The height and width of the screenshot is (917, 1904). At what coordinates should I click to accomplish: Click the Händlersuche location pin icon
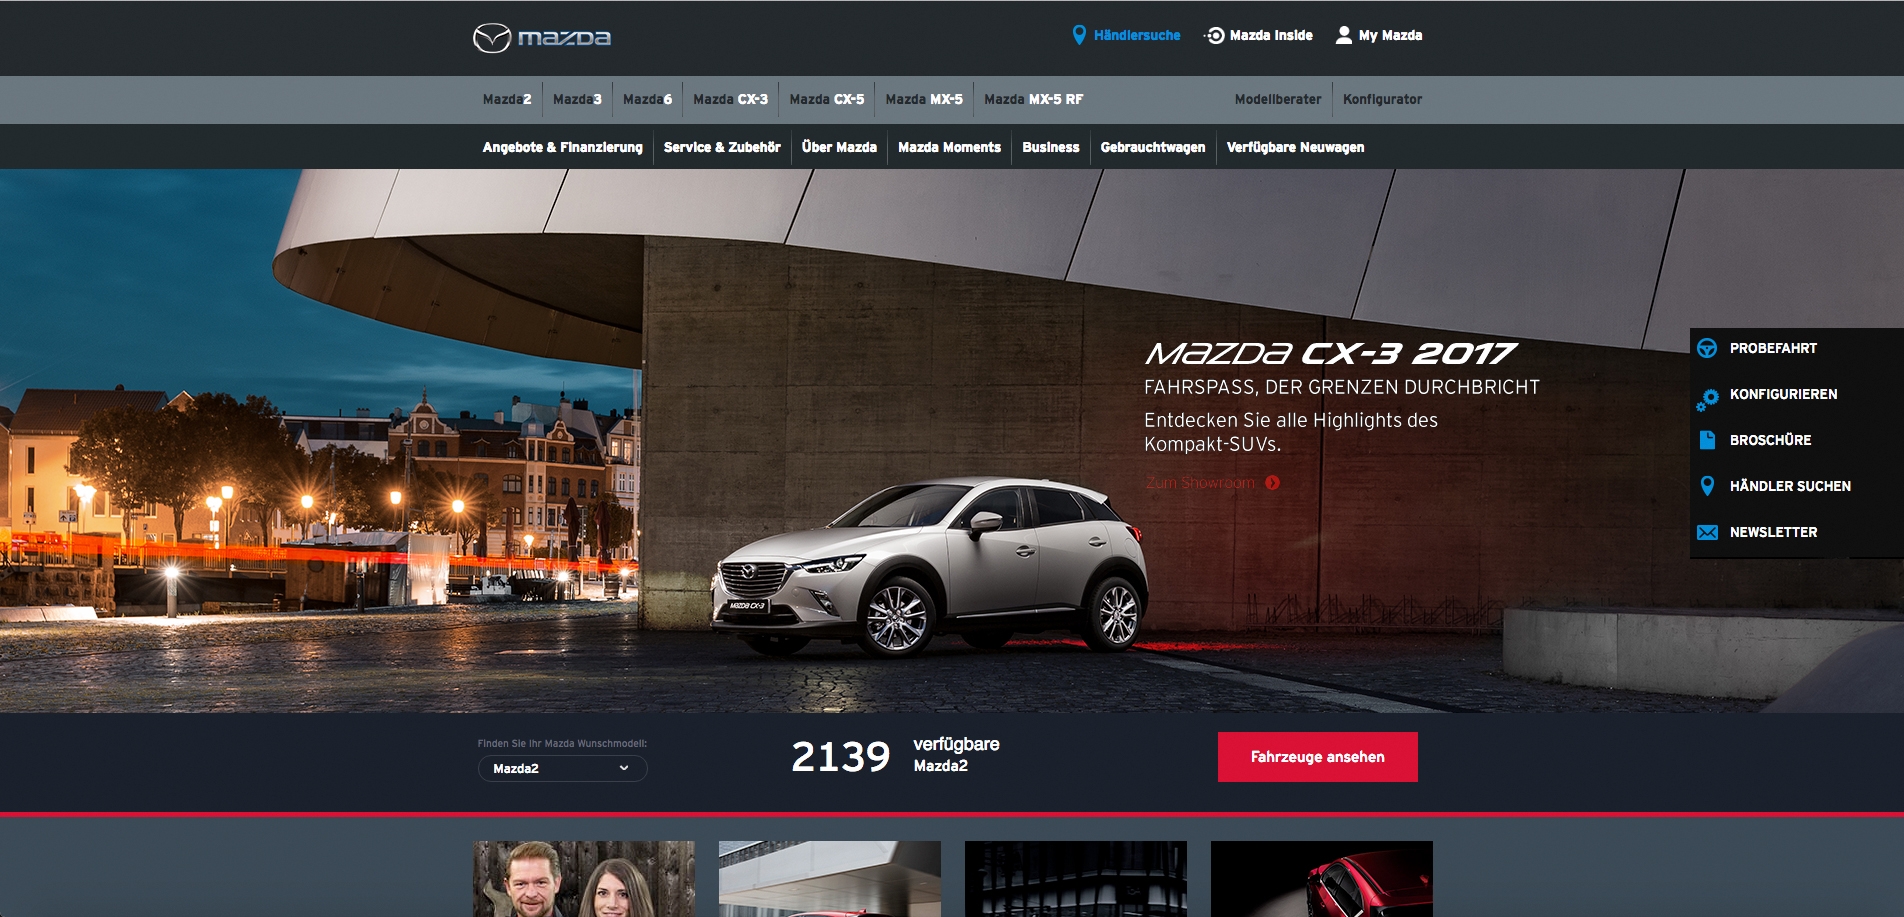tap(1079, 35)
